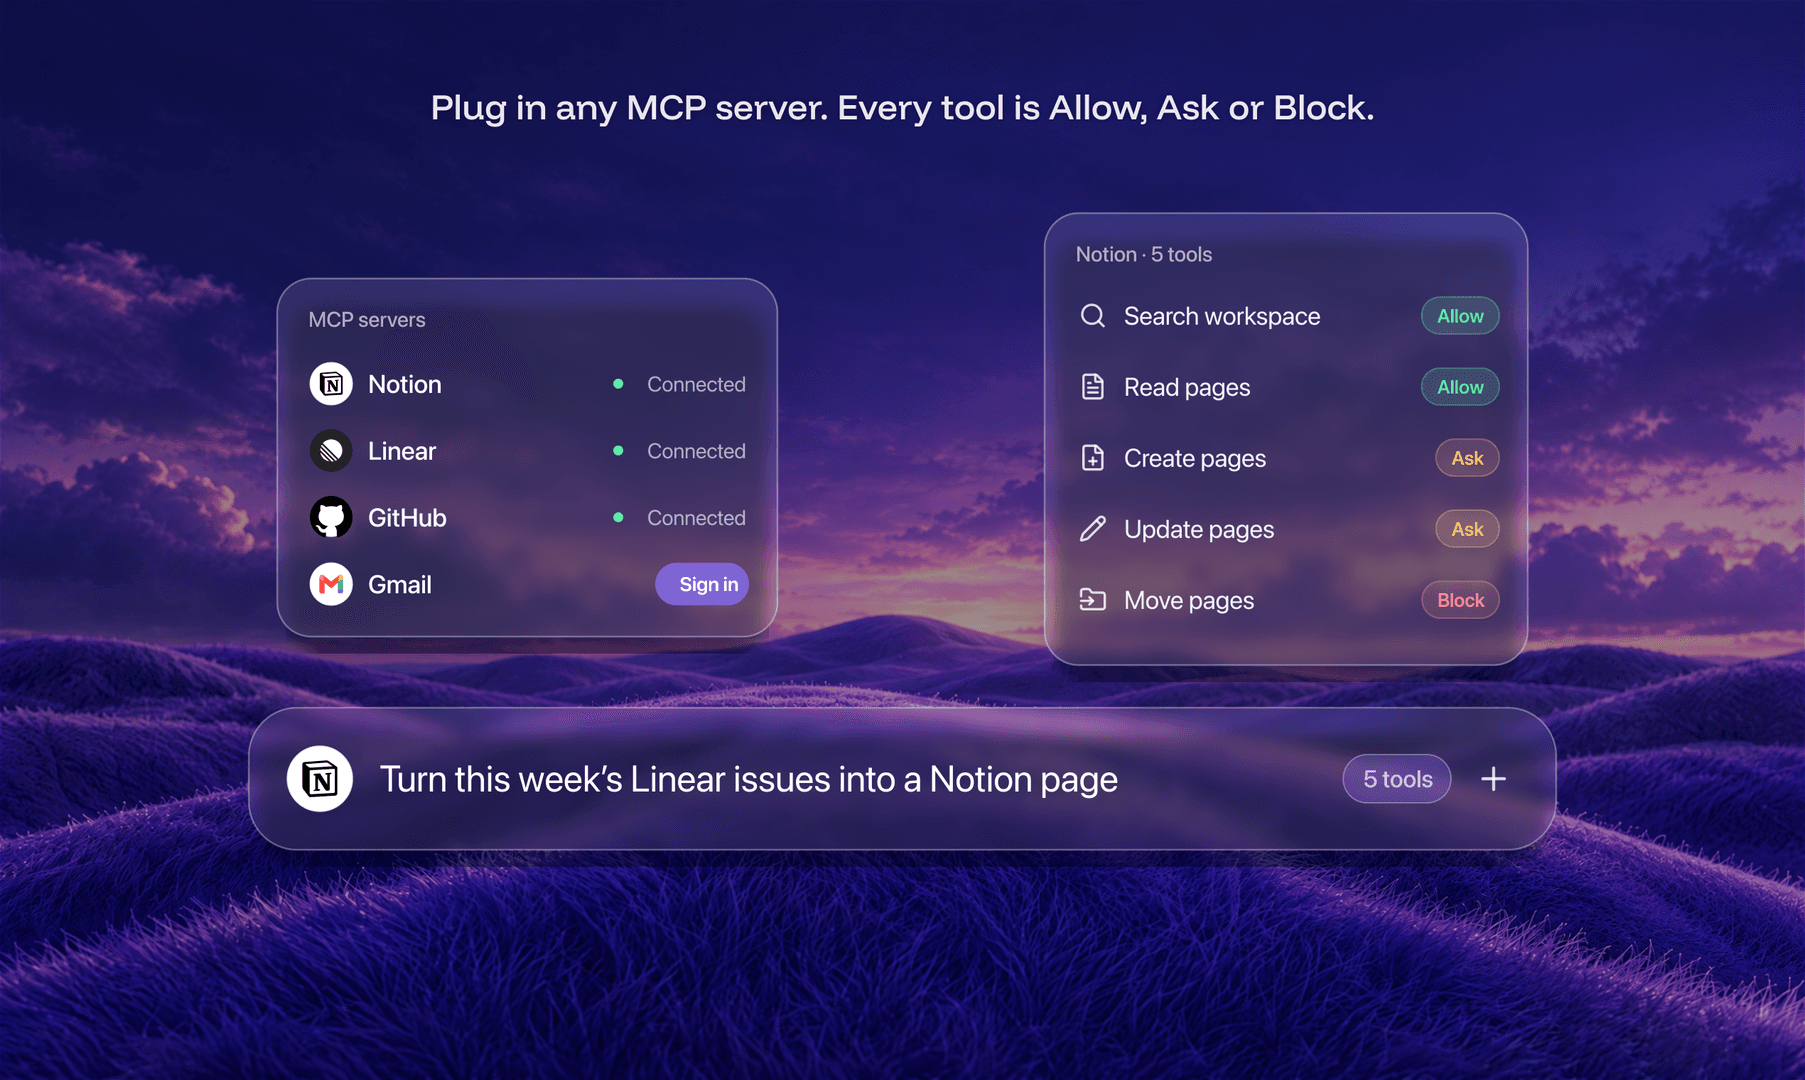The width and height of the screenshot is (1805, 1080).
Task: Toggle the Allow permission for Read pages
Action: [1460, 387]
